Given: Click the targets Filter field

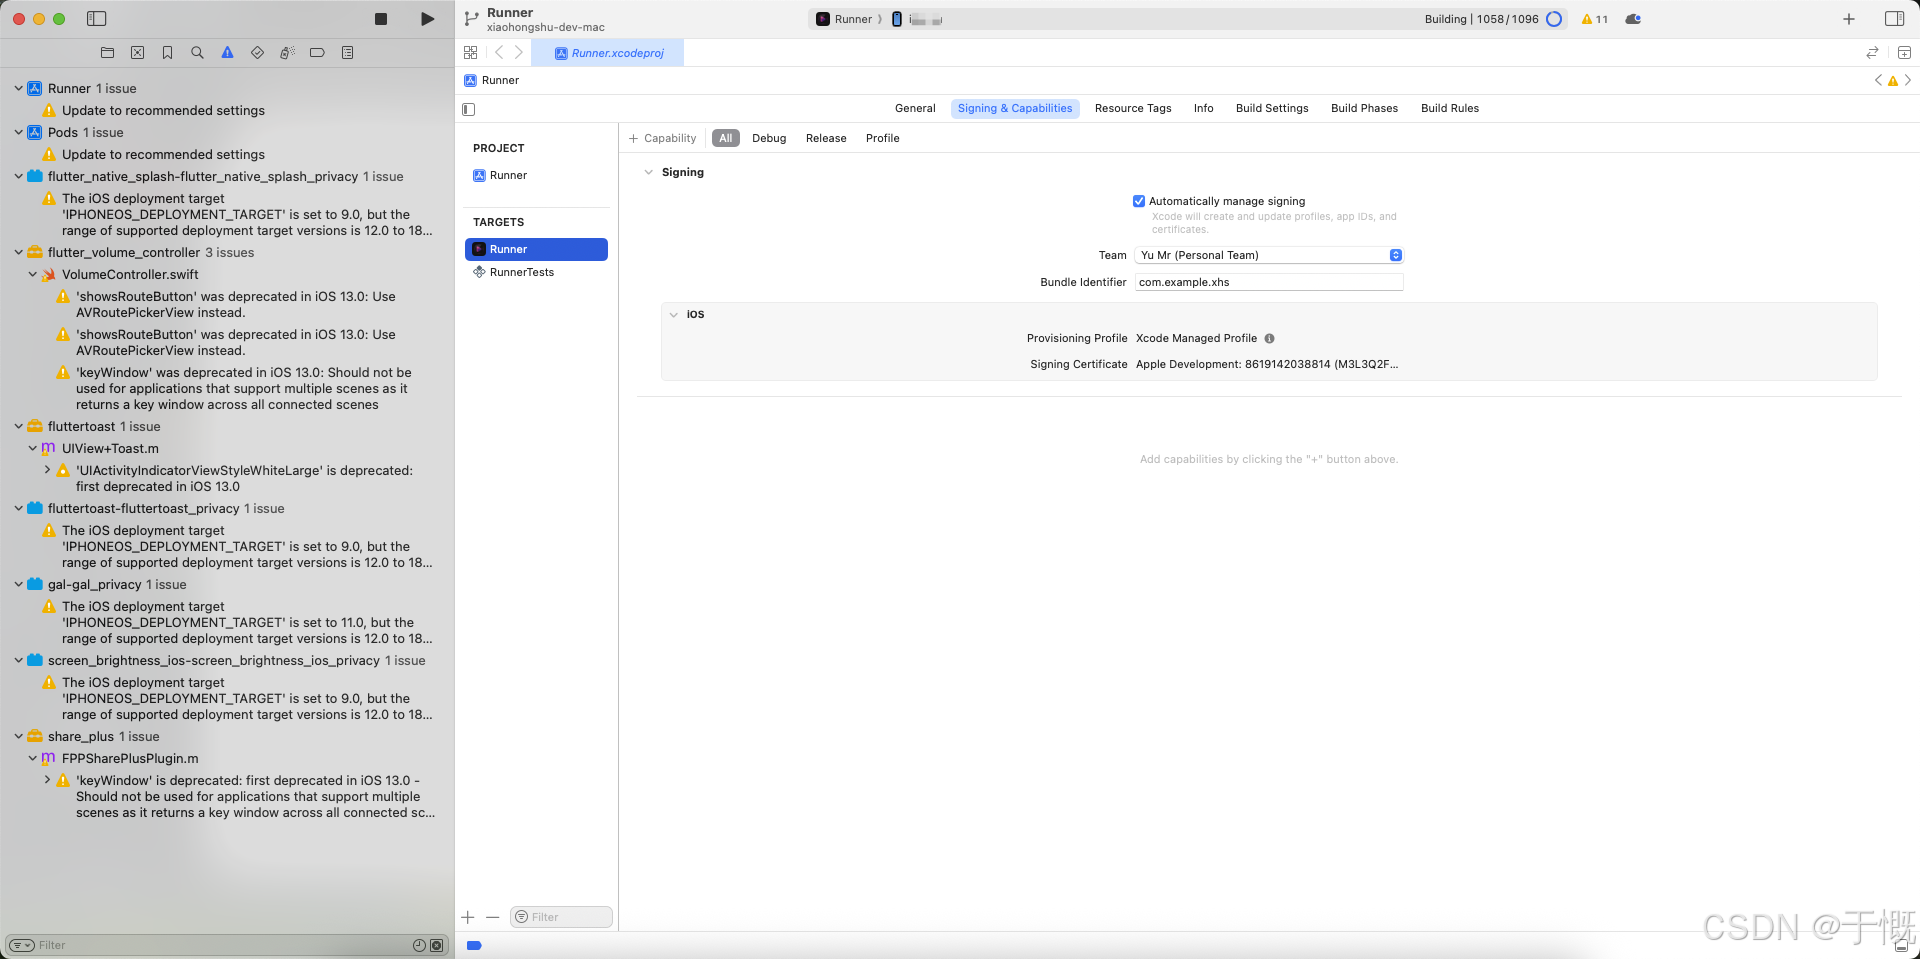Looking at the screenshot, I should point(561,917).
